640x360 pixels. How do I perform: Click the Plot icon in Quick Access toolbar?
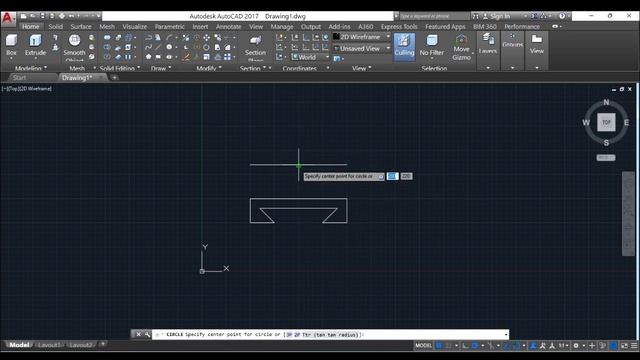coord(62,16)
